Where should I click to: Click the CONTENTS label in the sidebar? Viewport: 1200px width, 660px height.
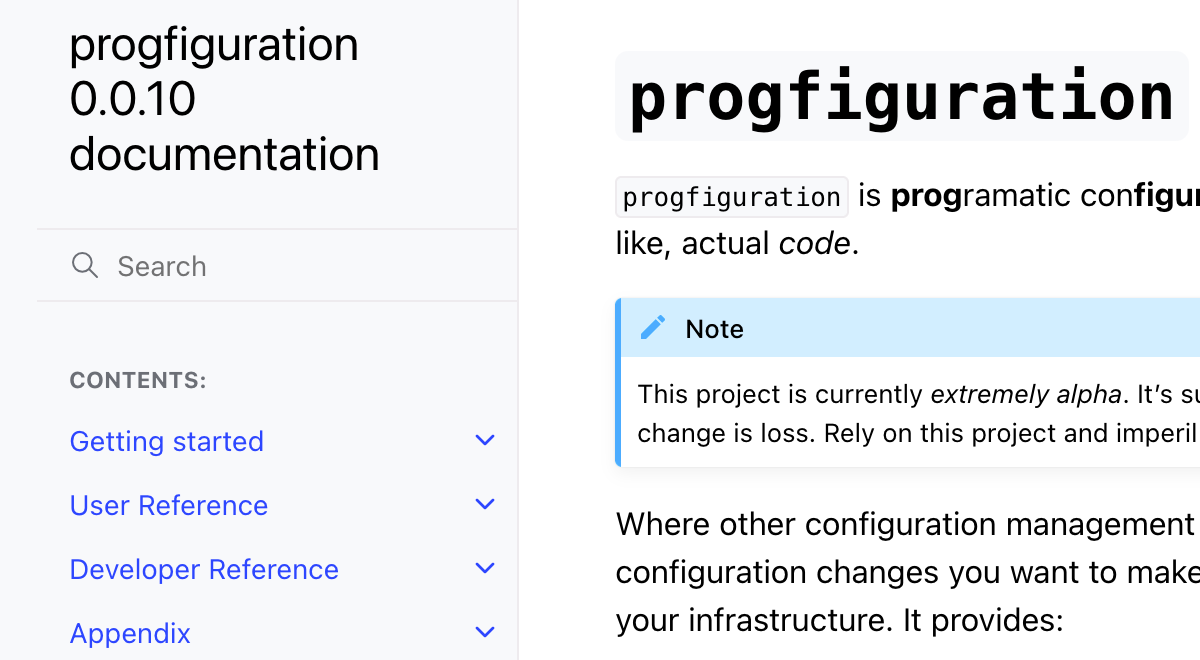pos(137,380)
